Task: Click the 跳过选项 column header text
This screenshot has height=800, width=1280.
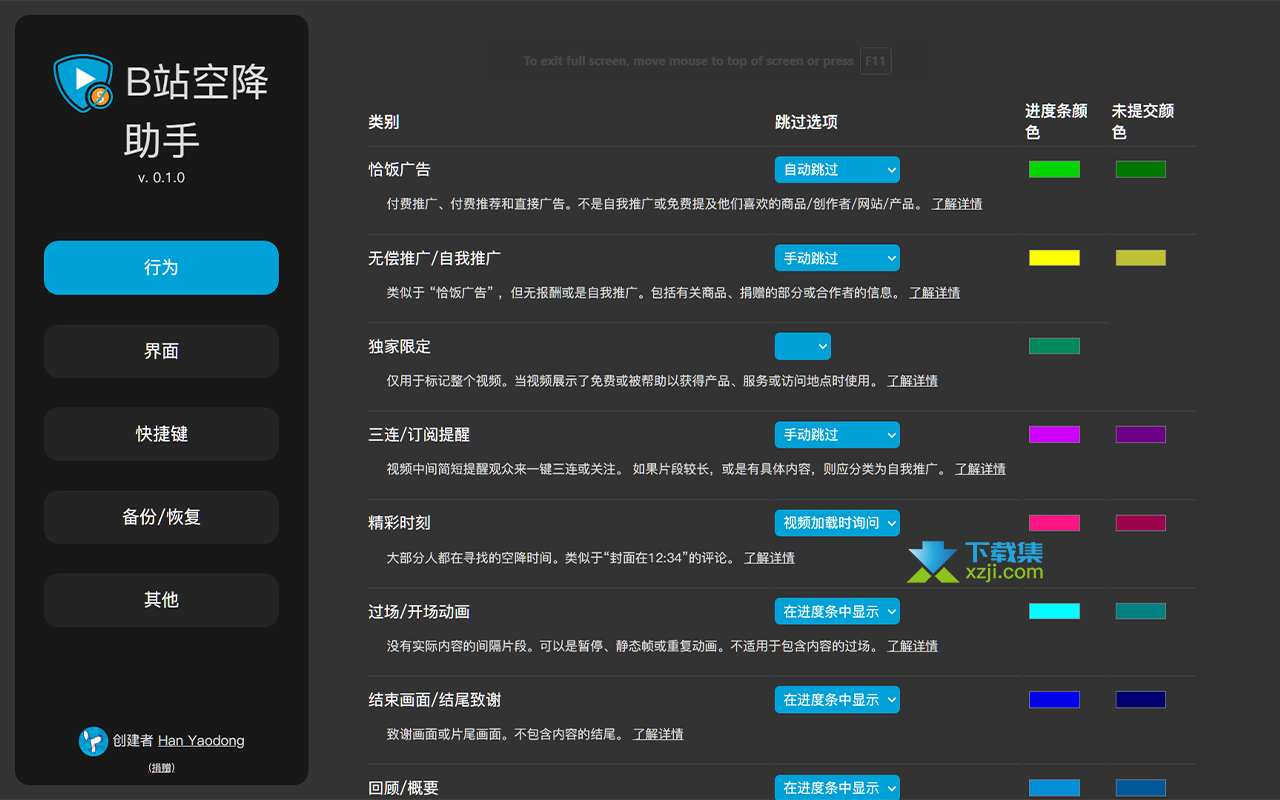Action: 806,122
